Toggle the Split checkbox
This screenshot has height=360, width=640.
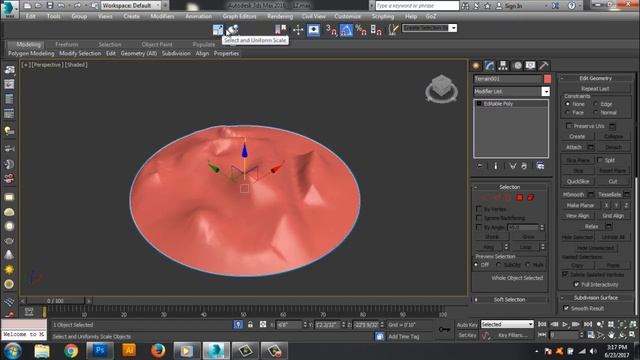[x=600, y=160]
